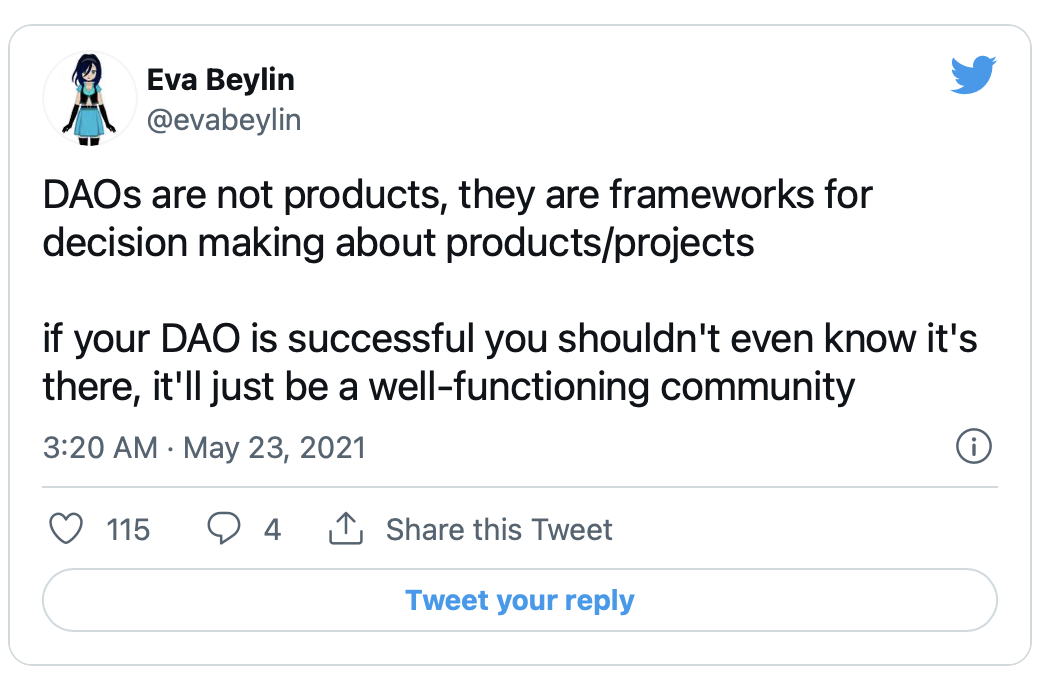Click the May 23, 2021 date text

pyautogui.click(x=275, y=447)
